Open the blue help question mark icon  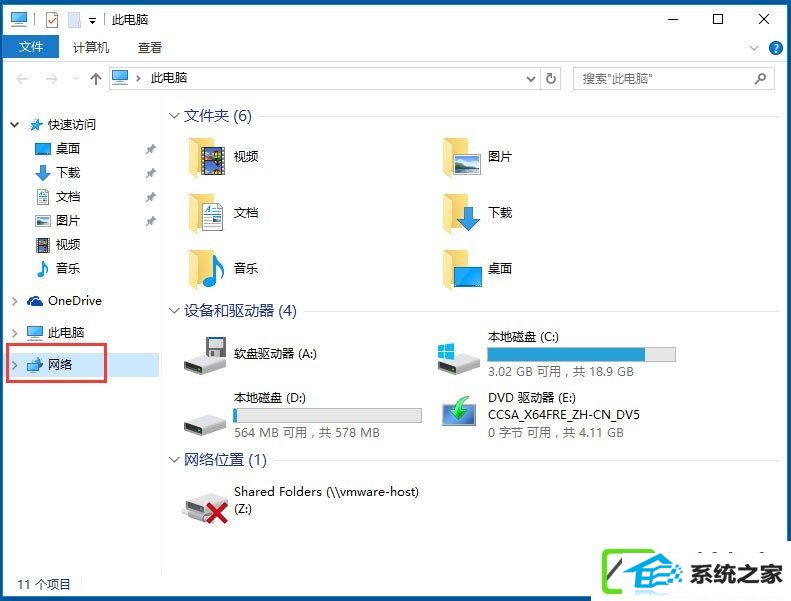[x=775, y=48]
